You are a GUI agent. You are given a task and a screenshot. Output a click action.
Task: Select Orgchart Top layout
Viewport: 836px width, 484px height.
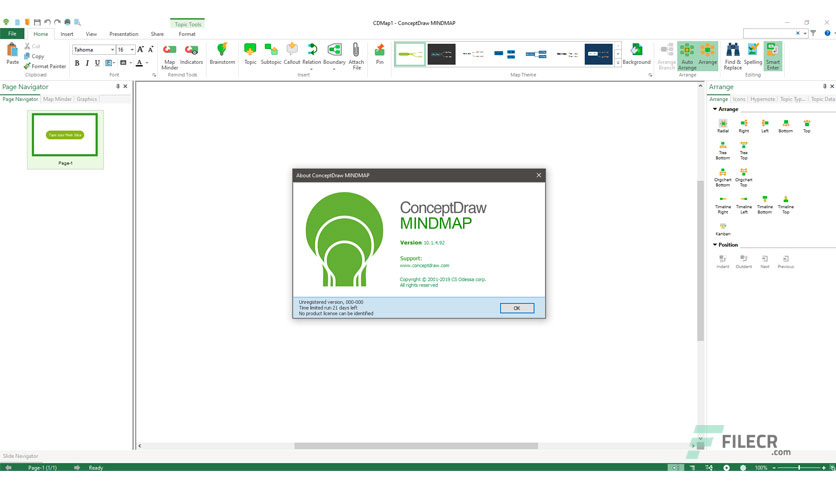[743, 178]
